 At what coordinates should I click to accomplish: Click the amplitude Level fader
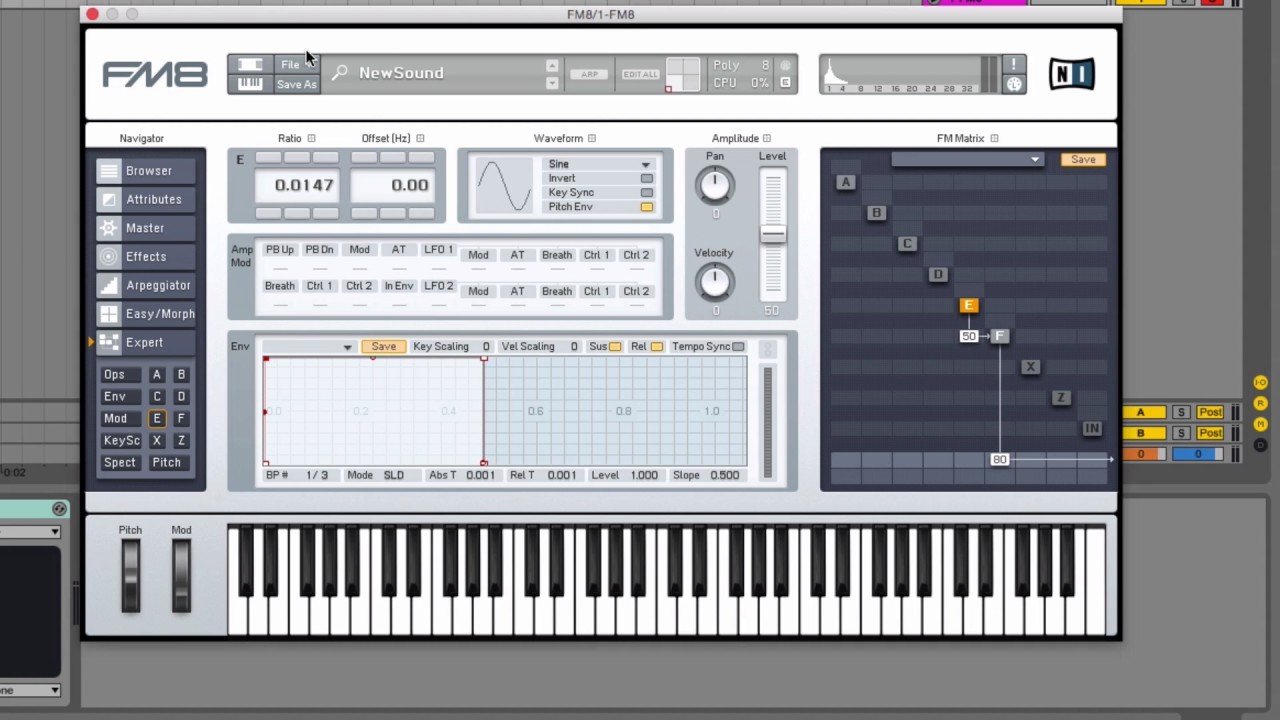(772, 233)
